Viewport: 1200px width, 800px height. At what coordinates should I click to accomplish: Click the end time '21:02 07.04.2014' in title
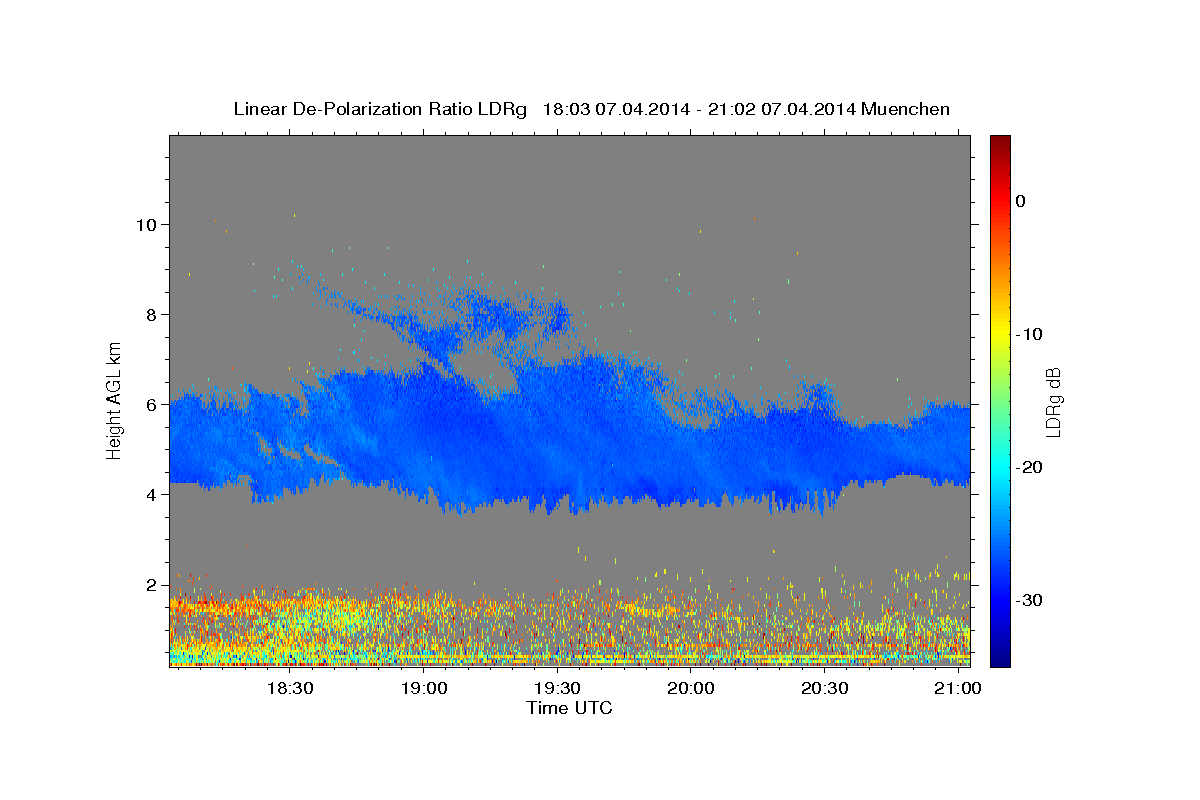click(x=782, y=109)
